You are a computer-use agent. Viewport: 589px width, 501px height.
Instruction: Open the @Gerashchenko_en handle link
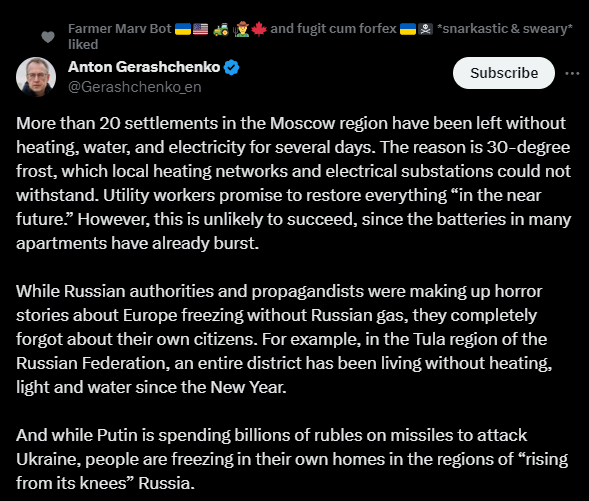pos(135,87)
